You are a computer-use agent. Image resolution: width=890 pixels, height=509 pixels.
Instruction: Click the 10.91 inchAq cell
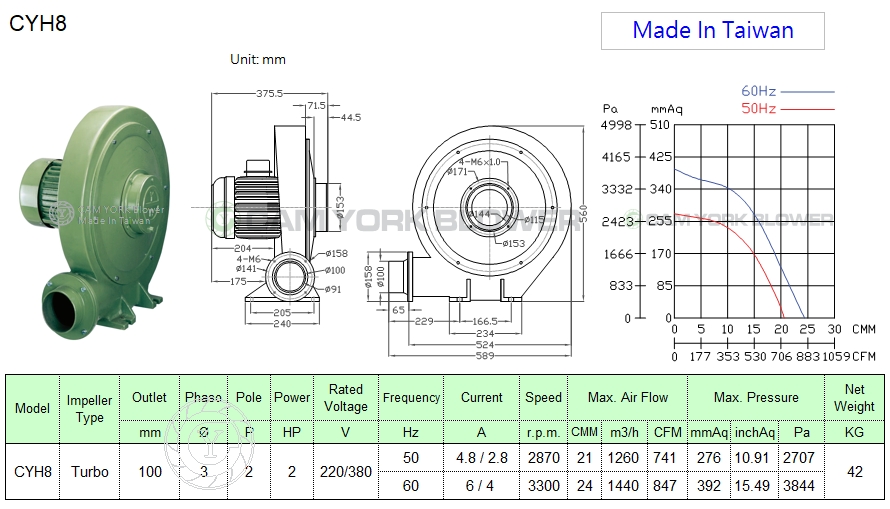(752, 458)
